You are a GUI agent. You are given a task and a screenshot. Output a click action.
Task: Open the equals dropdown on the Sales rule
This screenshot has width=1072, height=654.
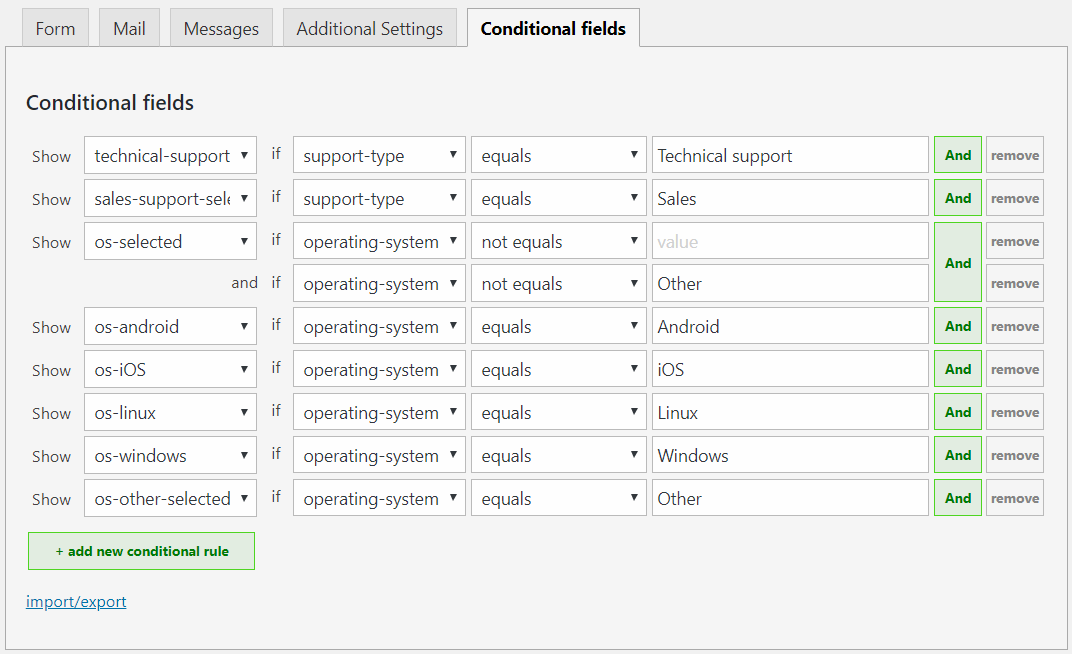558,197
